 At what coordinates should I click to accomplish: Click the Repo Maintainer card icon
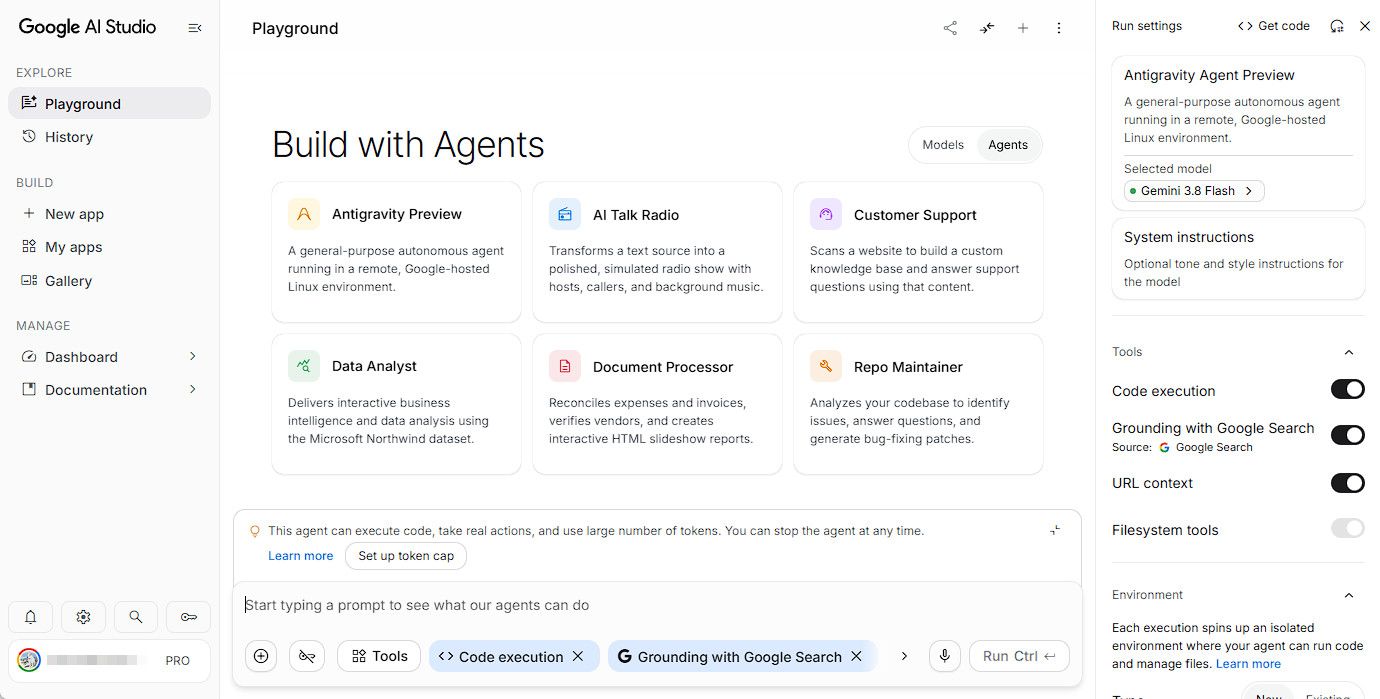pyautogui.click(x=826, y=366)
